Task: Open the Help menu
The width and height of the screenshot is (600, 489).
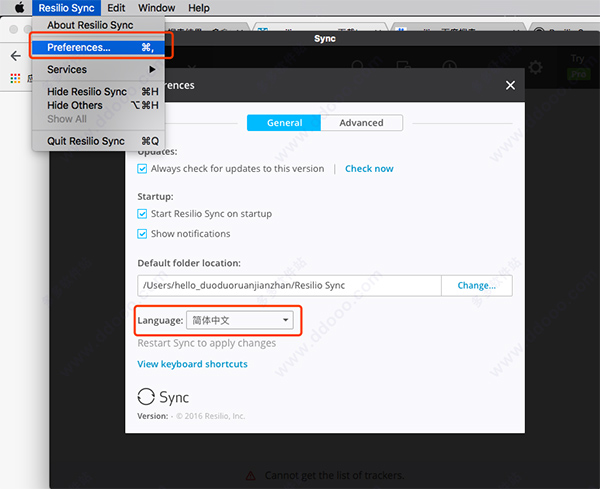Action: pyautogui.click(x=199, y=8)
